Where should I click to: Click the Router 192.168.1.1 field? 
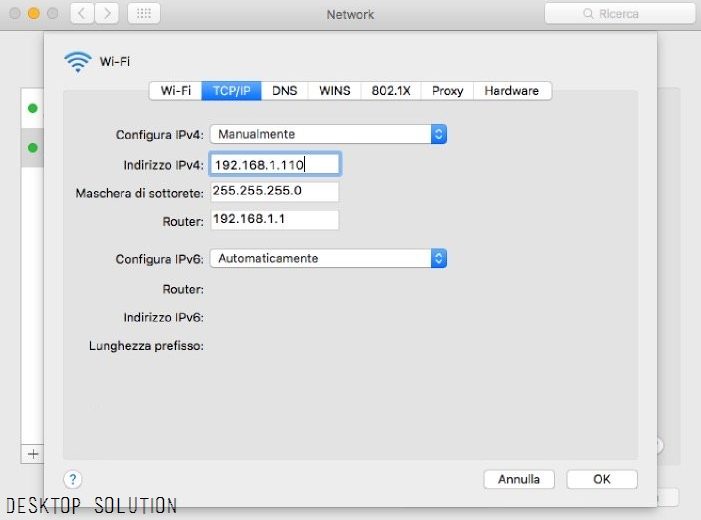(x=274, y=220)
